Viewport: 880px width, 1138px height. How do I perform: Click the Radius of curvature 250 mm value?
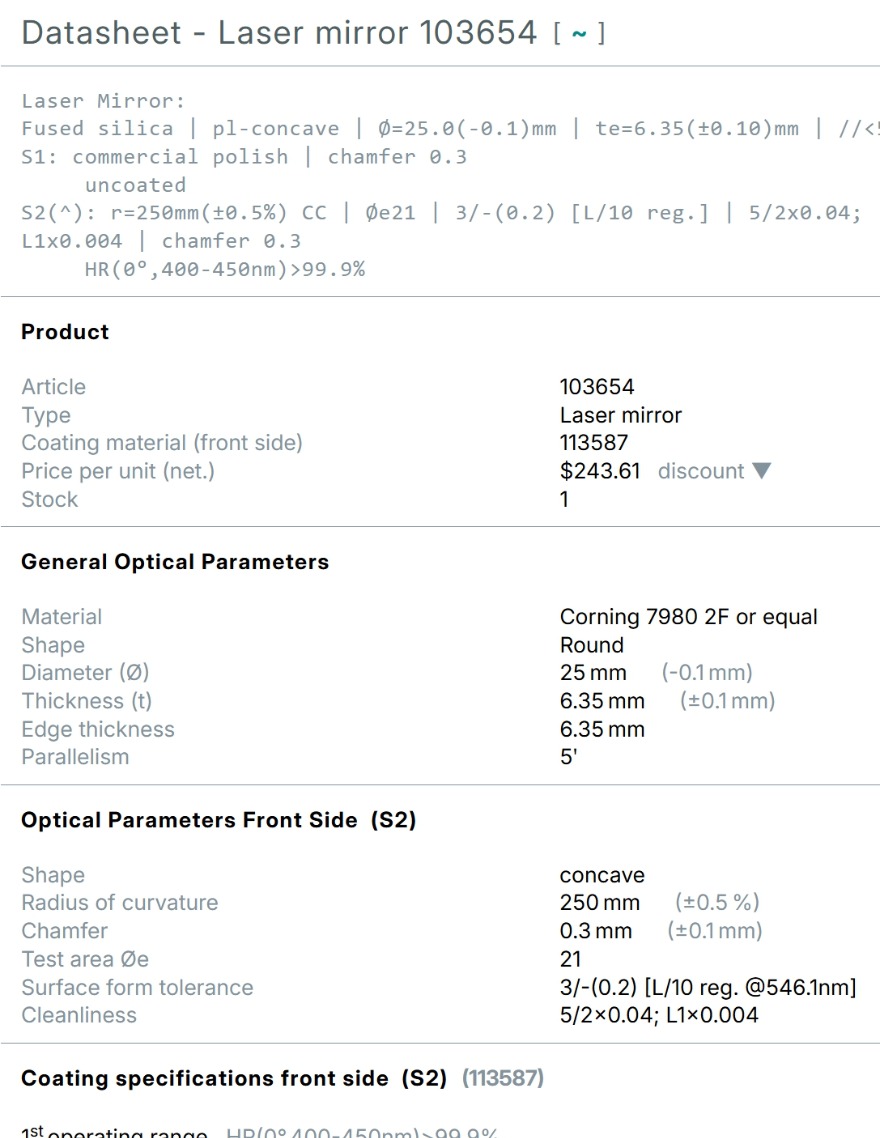[599, 903]
